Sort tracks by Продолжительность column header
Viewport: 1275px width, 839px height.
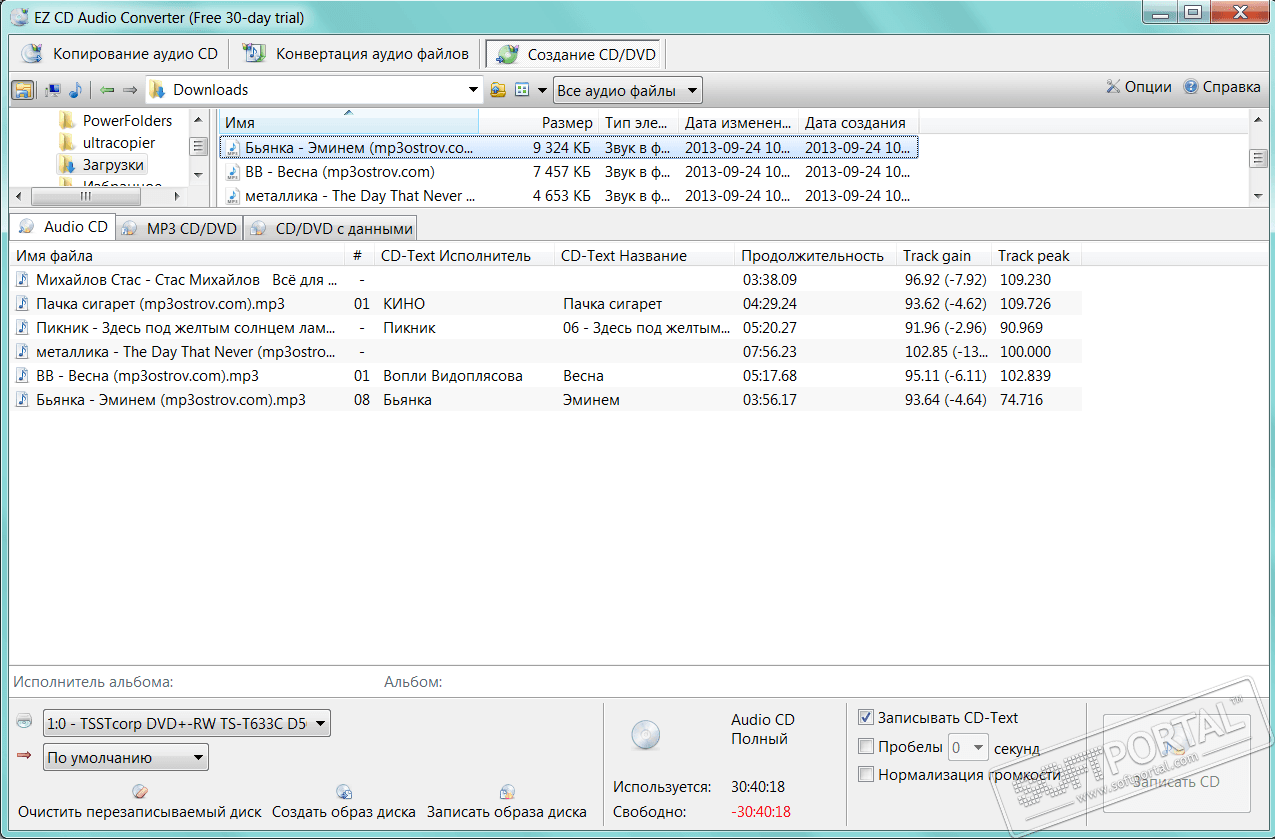click(x=813, y=256)
